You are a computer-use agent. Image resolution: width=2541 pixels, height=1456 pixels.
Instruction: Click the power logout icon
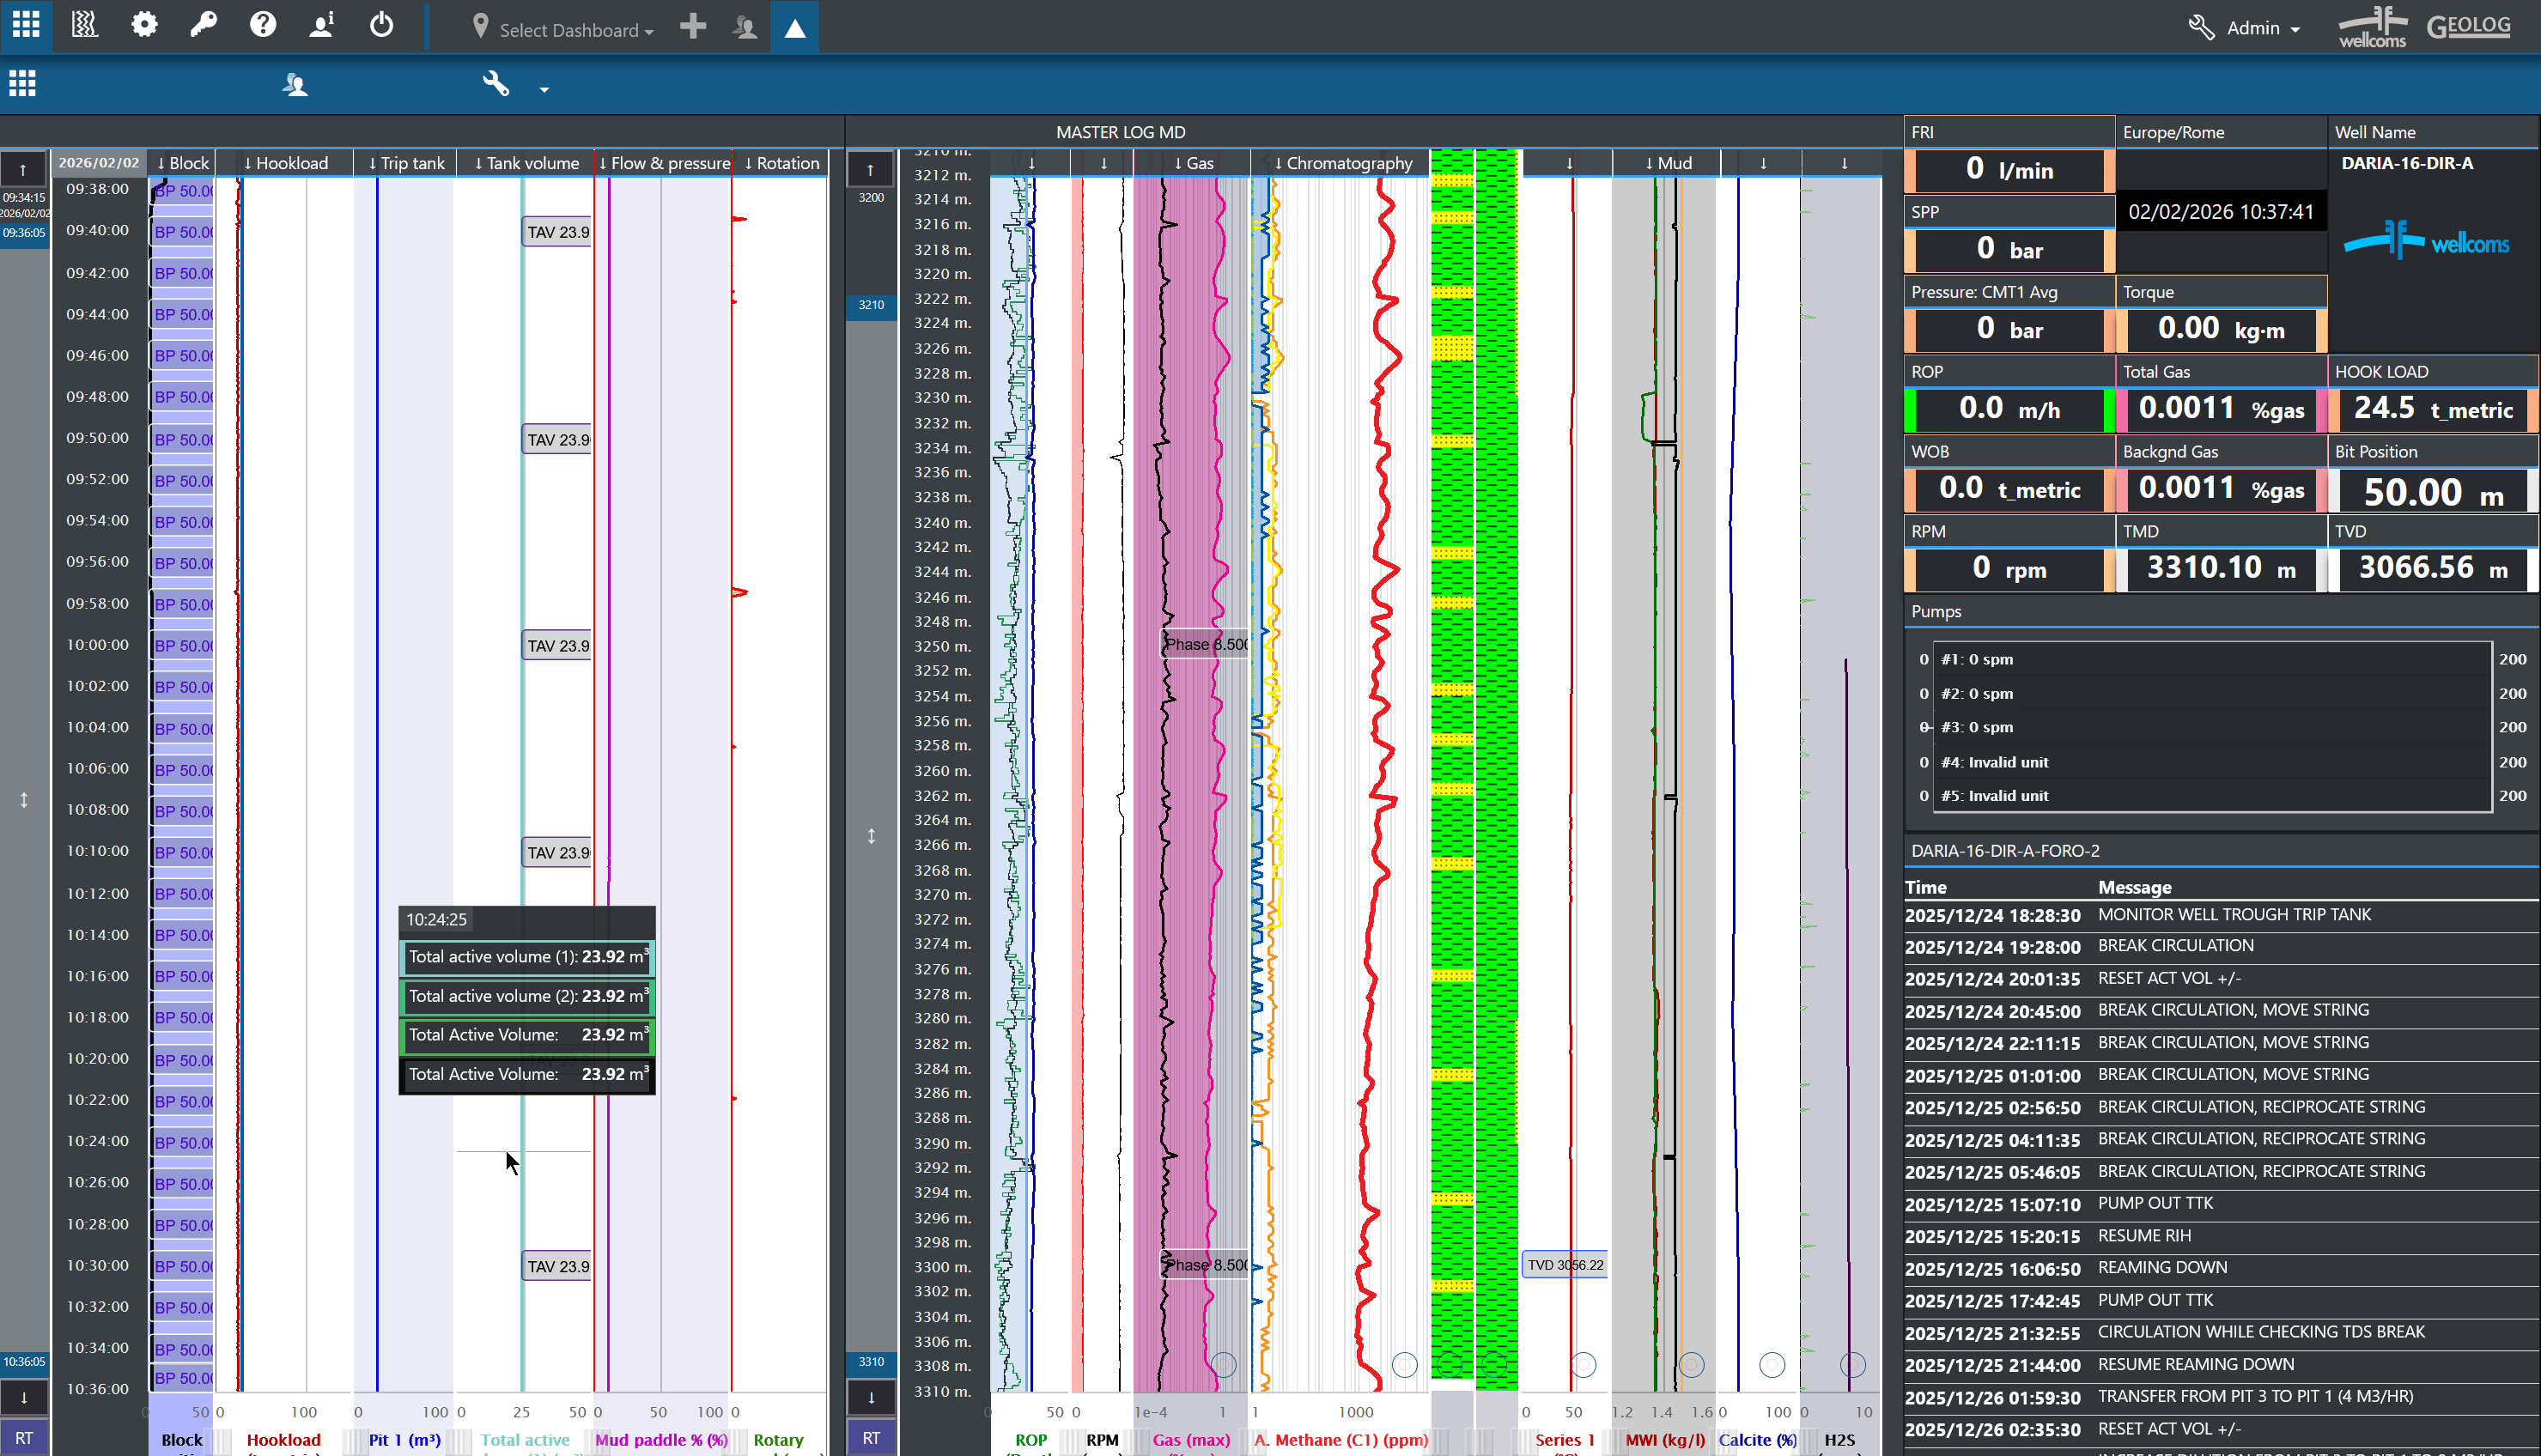click(381, 25)
